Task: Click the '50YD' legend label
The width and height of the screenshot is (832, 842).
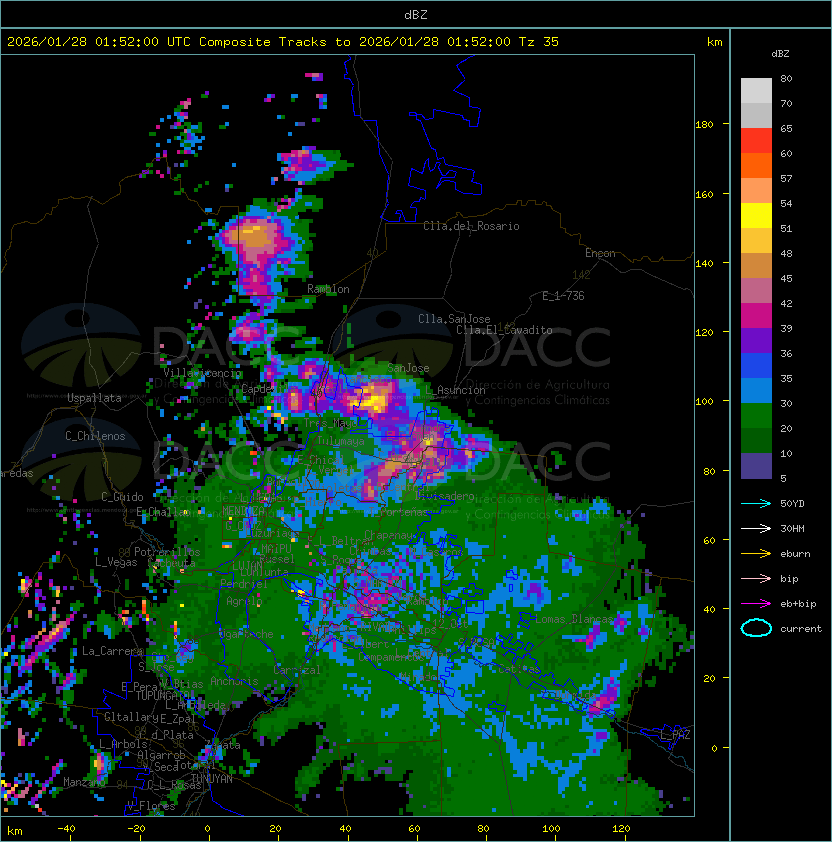Action: (x=792, y=503)
